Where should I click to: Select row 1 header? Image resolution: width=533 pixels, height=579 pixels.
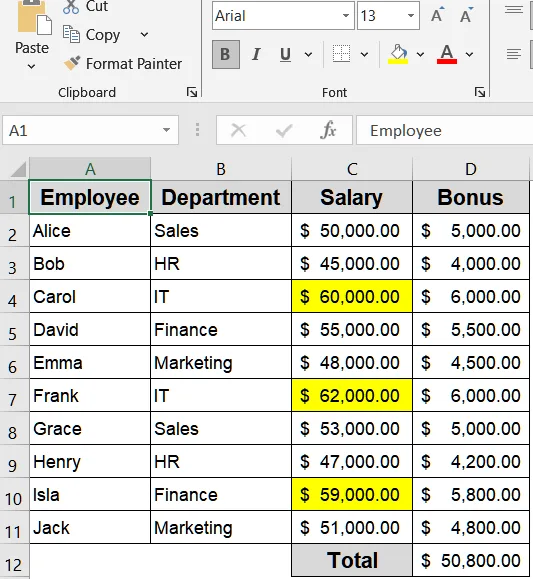14,198
